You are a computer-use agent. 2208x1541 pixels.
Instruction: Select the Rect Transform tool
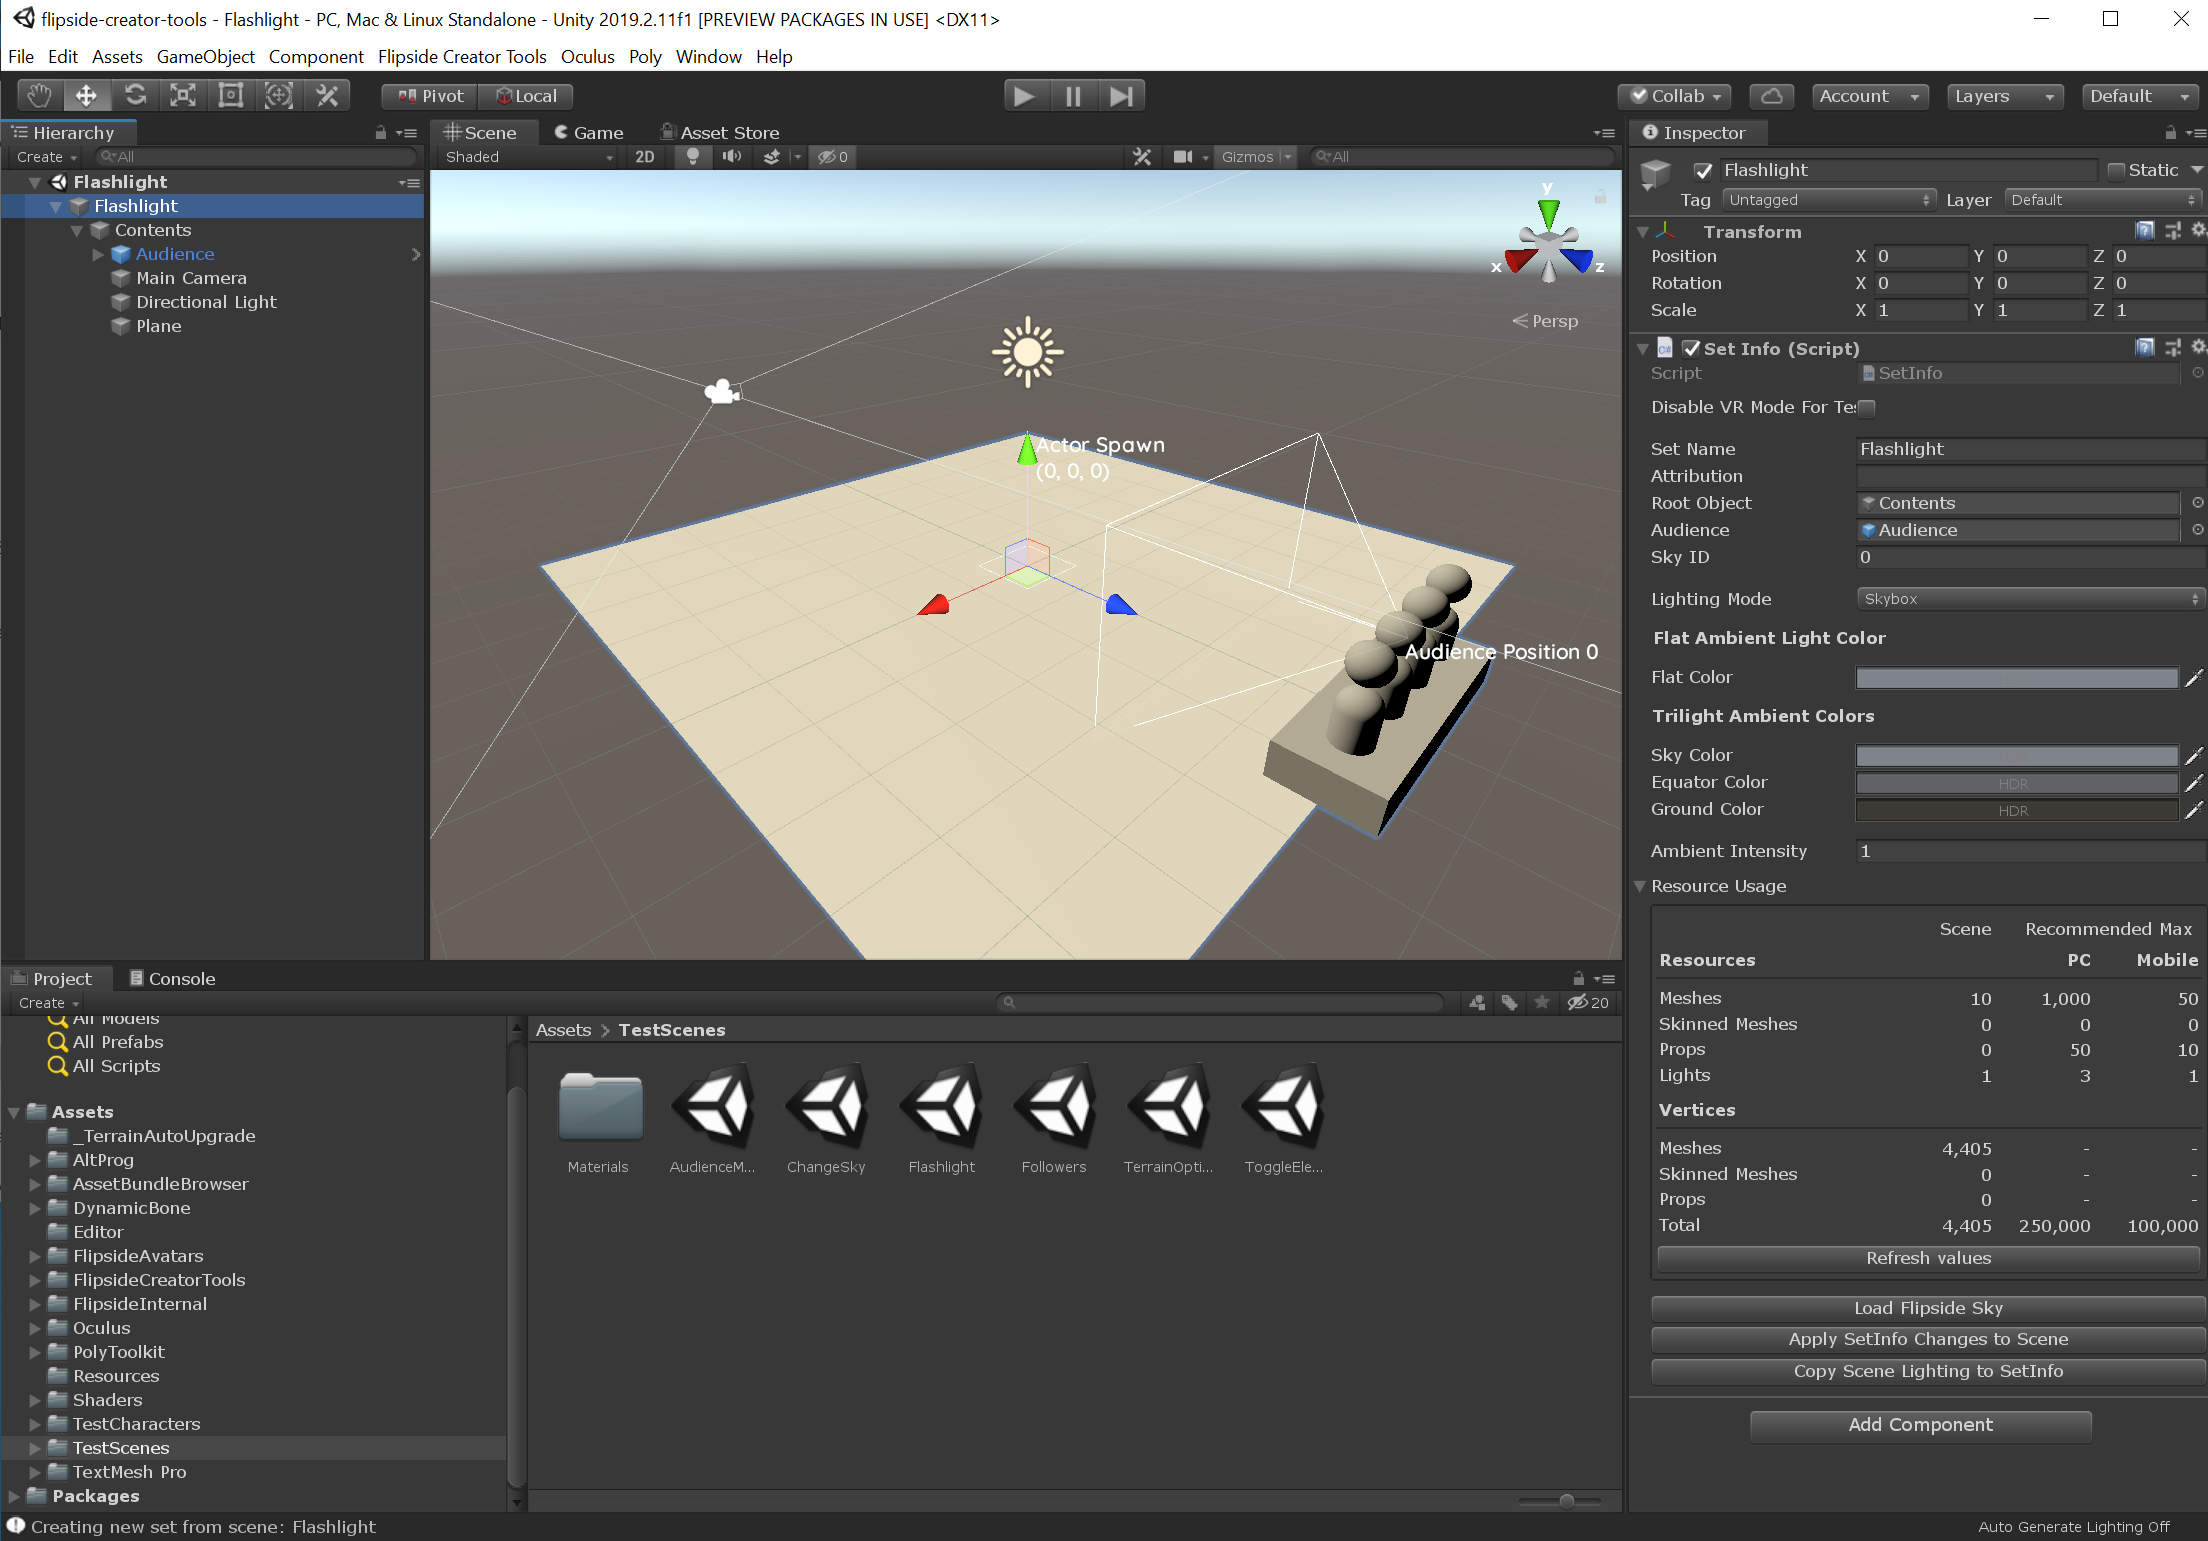pos(231,96)
